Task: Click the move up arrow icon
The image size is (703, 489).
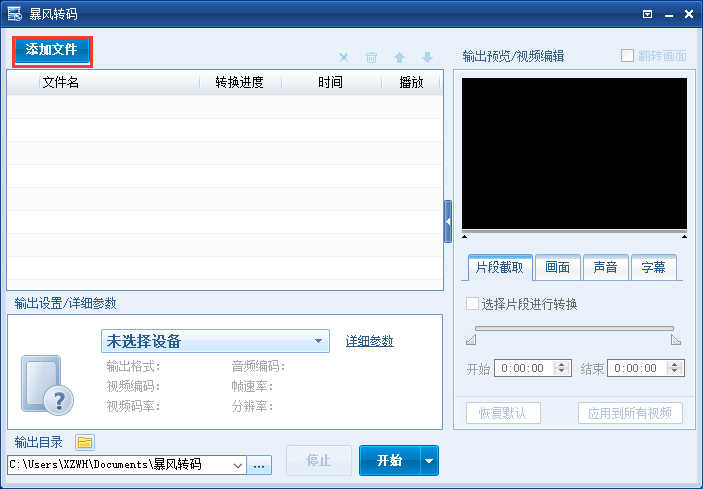Action: [x=400, y=58]
